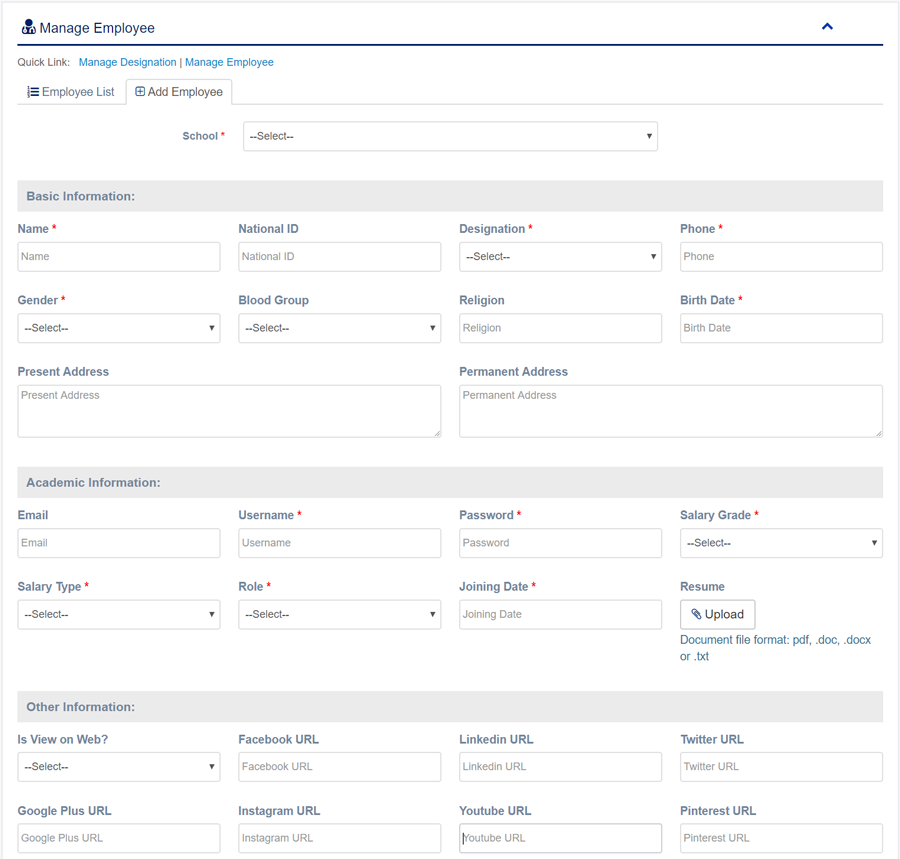Open the Manage Designation quick link
Image resolution: width=900 pixels, height=859 pixels.
pos(127,62)
